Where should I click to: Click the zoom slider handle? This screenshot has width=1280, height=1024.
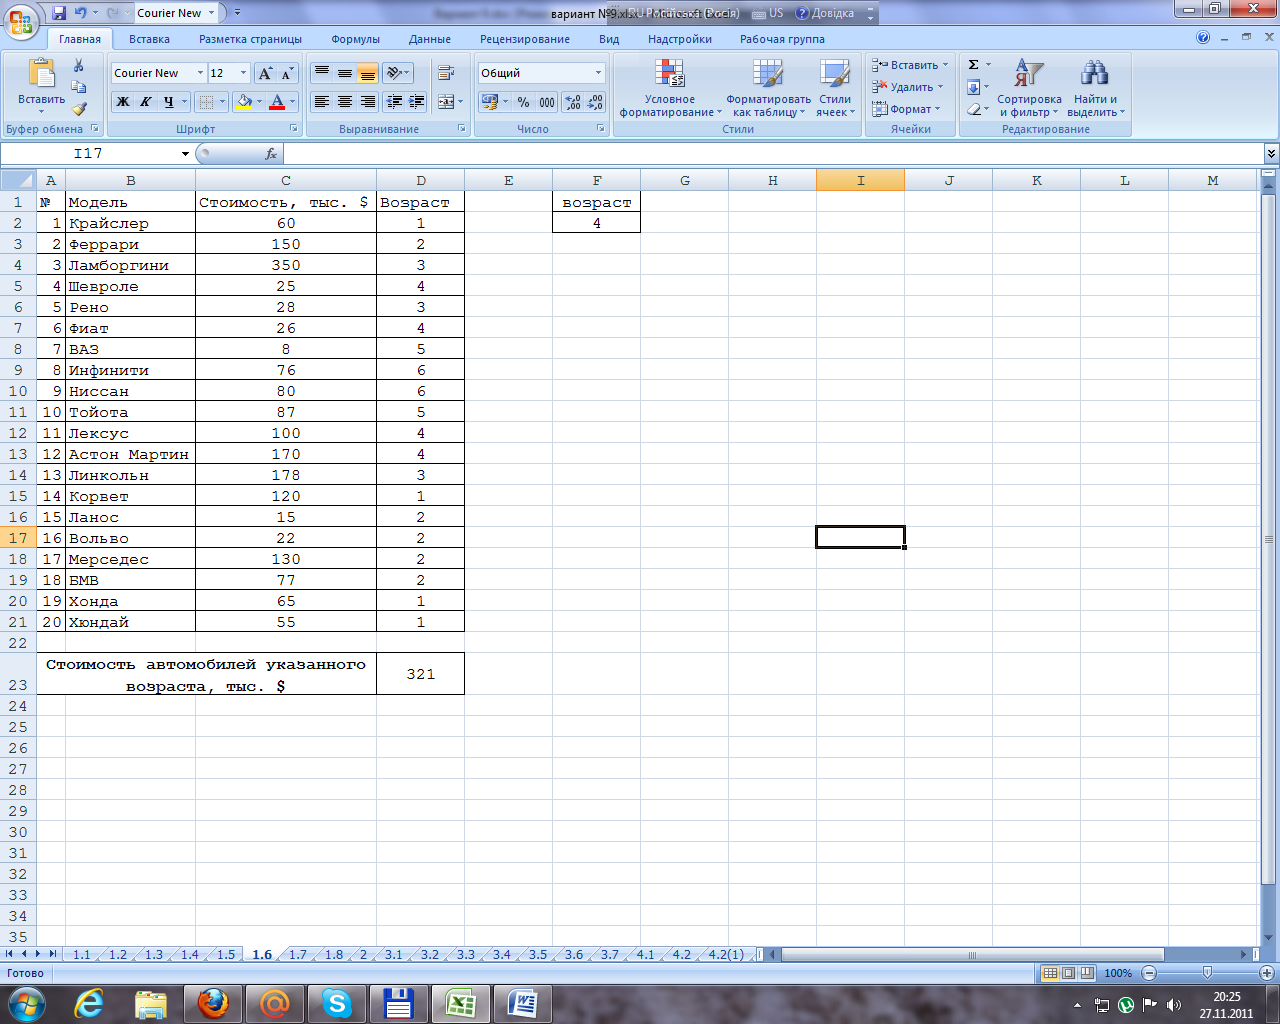pos(1207,973)
